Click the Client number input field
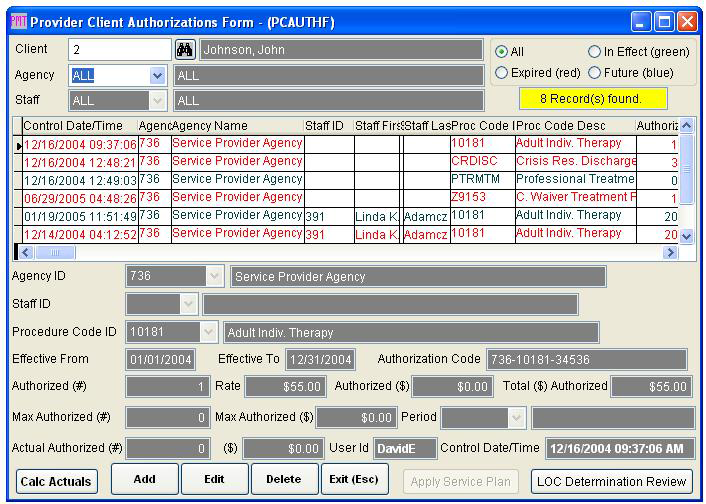Screen dimensions: 706x504 point(119,50)
